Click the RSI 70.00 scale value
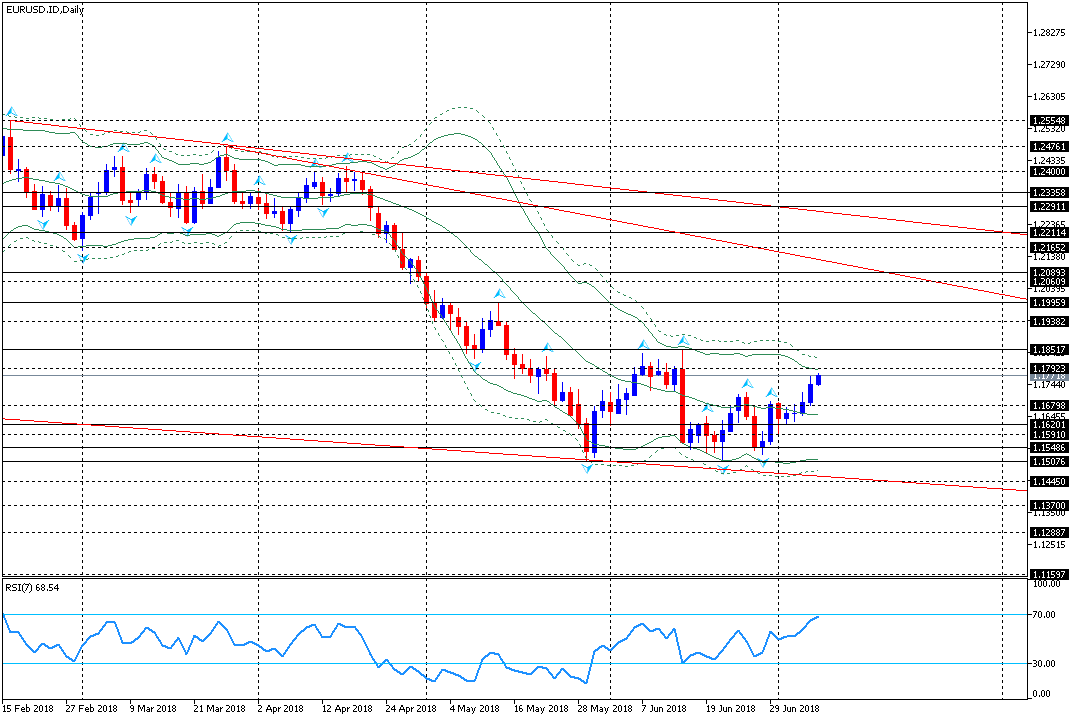1080x720 pixels. click(x=1044, y=615)
